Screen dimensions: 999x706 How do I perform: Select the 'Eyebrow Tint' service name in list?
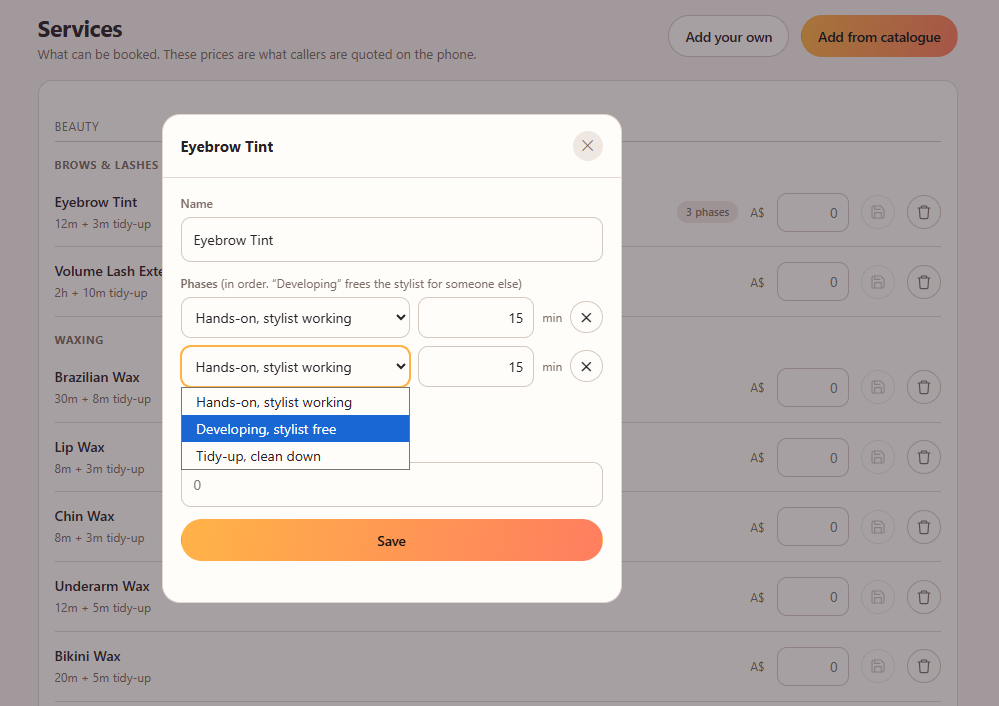(x=96, y=202)
